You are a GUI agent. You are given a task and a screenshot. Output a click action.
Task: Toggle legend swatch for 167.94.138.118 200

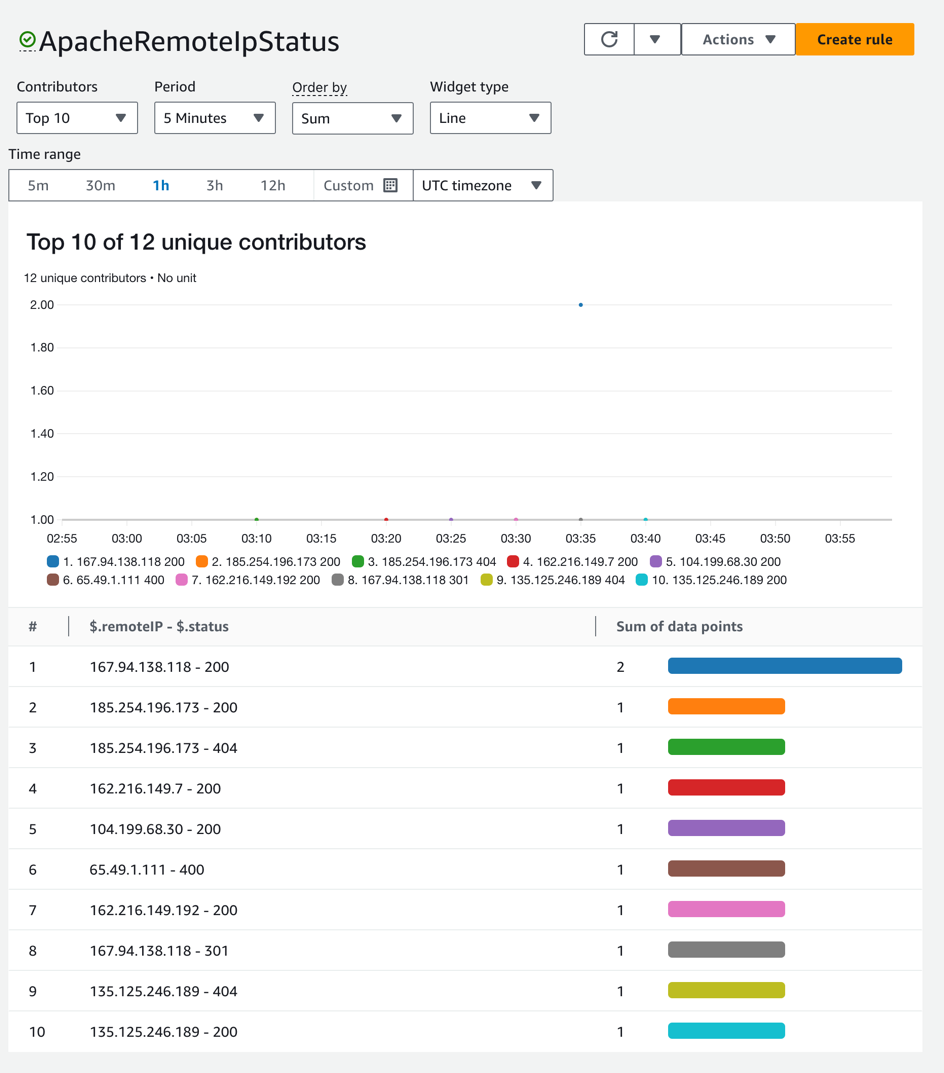click(53, 561)
